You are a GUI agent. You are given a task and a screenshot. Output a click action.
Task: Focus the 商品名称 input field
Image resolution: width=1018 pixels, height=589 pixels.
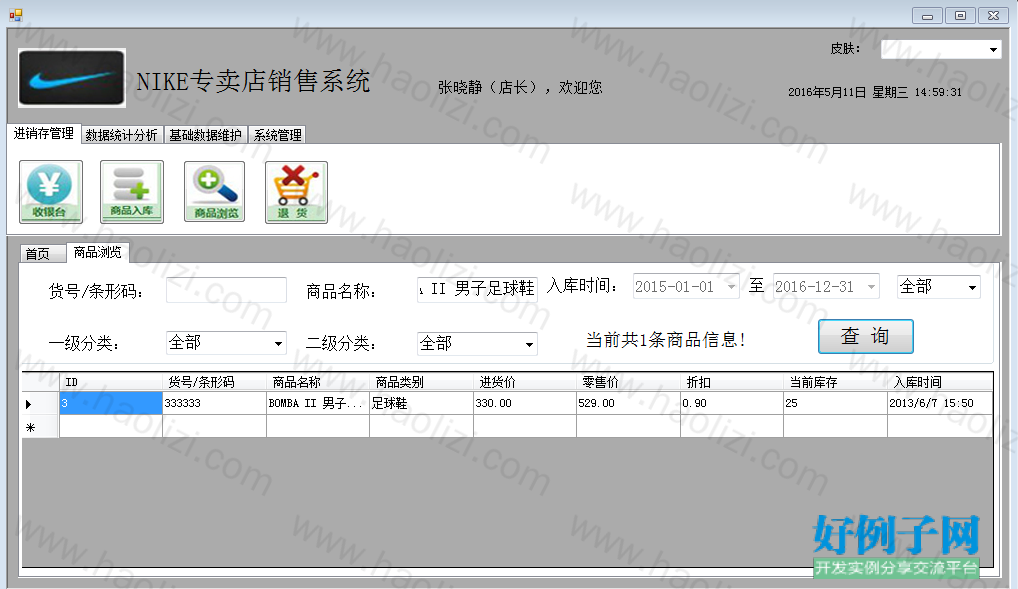(477, 289)
